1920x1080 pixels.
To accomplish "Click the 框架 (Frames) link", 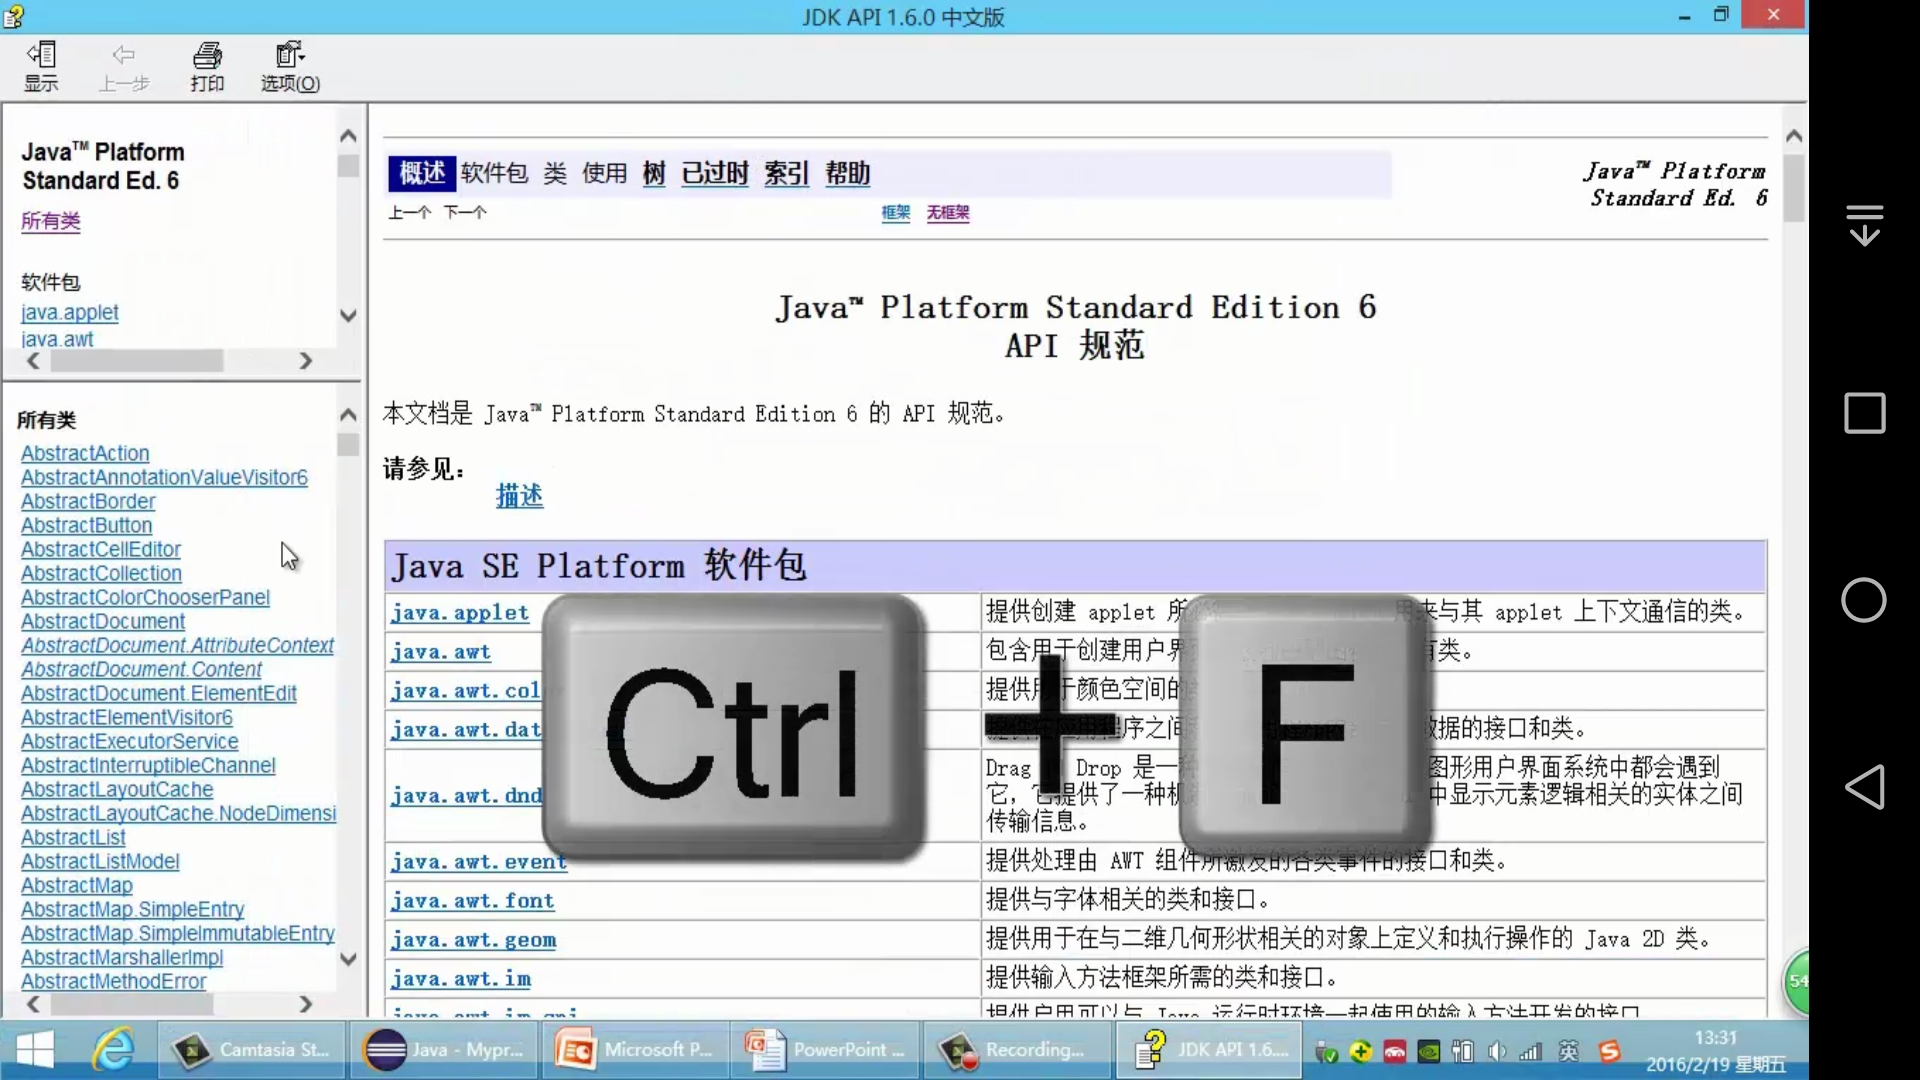I will [896, 212].
